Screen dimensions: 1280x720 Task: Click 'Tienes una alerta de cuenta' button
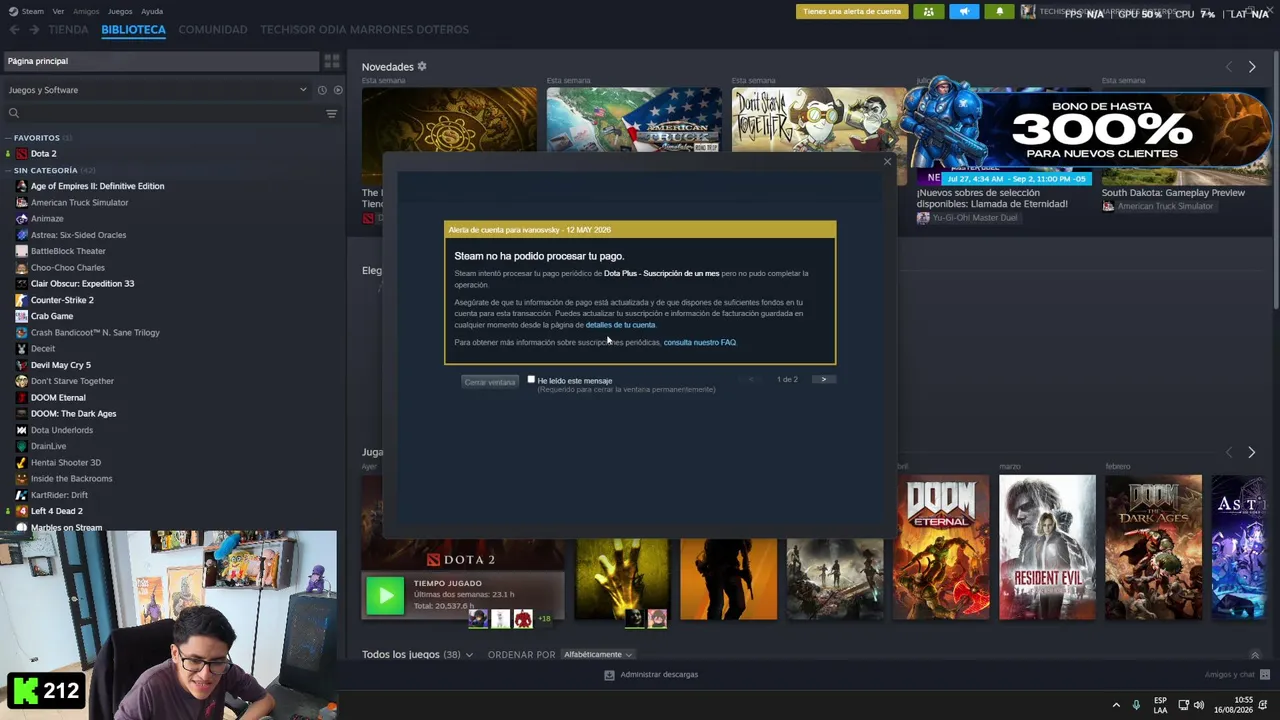(852, 12)
